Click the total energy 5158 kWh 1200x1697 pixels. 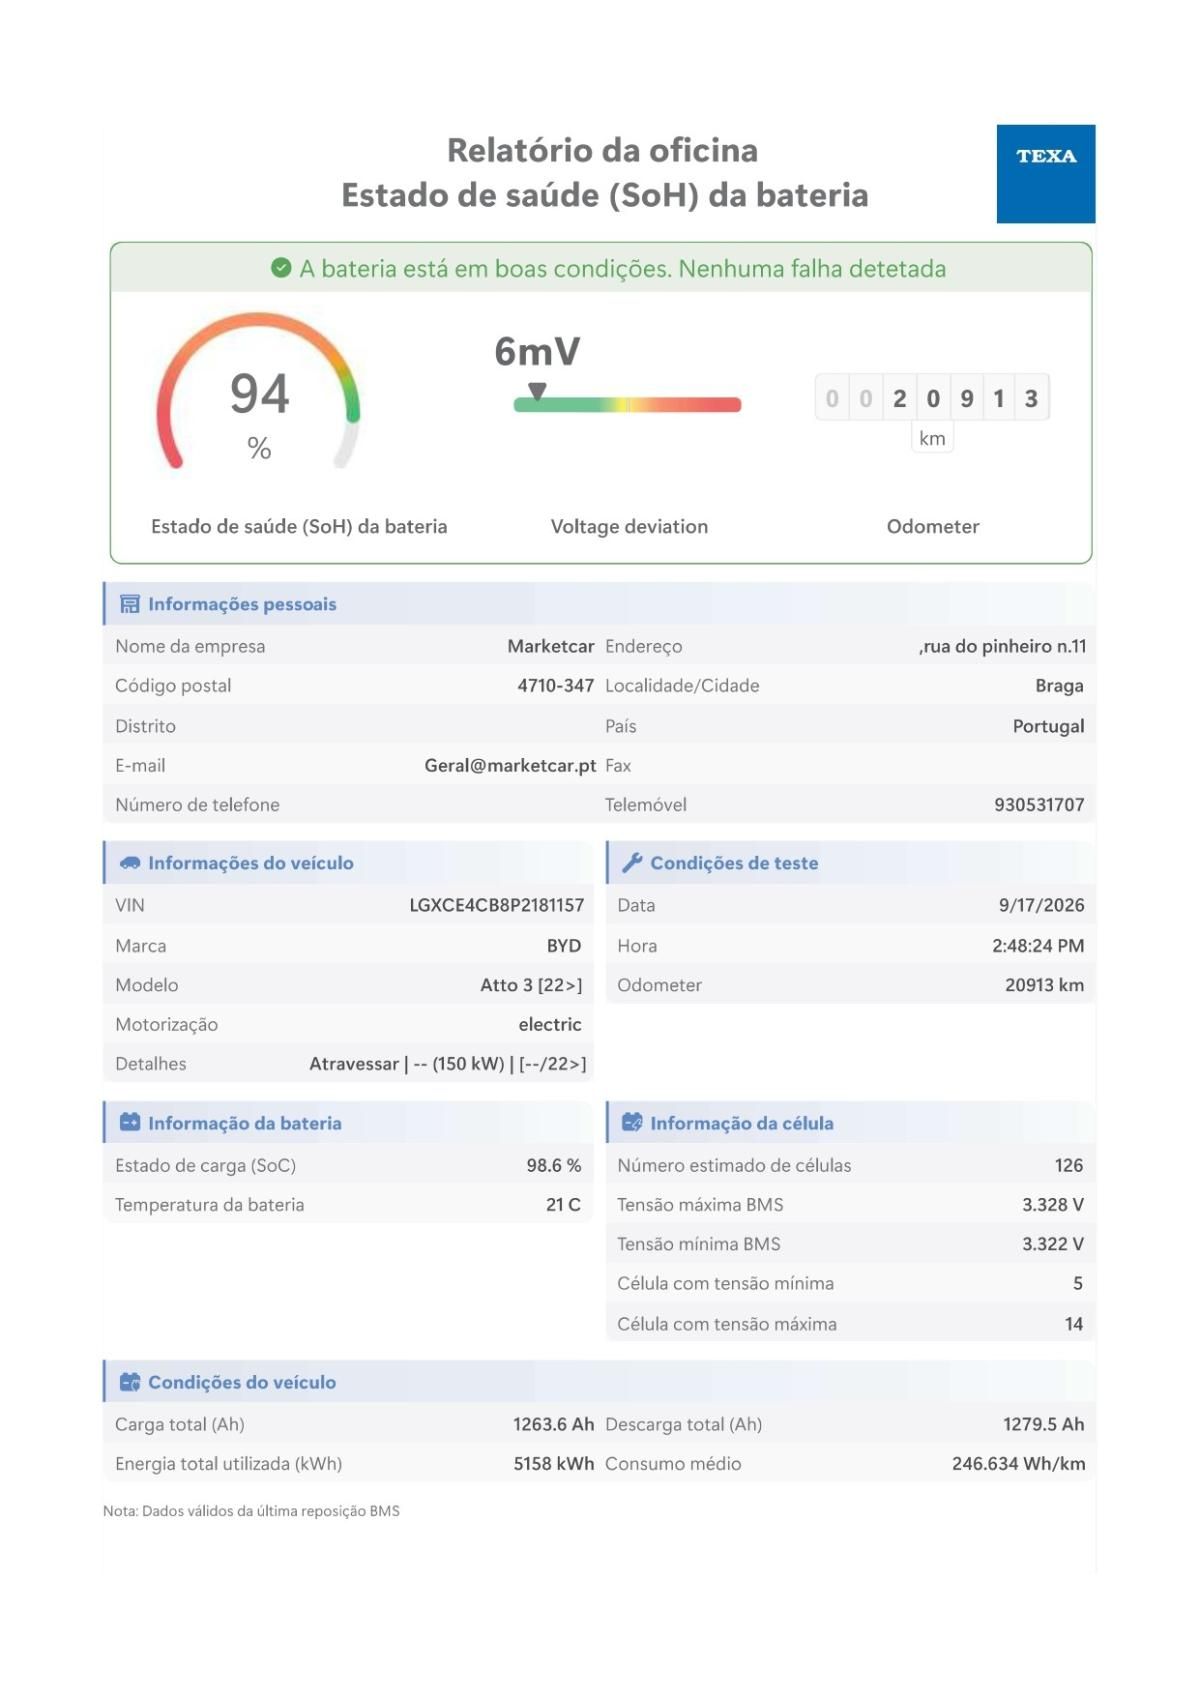point(554,1464)
